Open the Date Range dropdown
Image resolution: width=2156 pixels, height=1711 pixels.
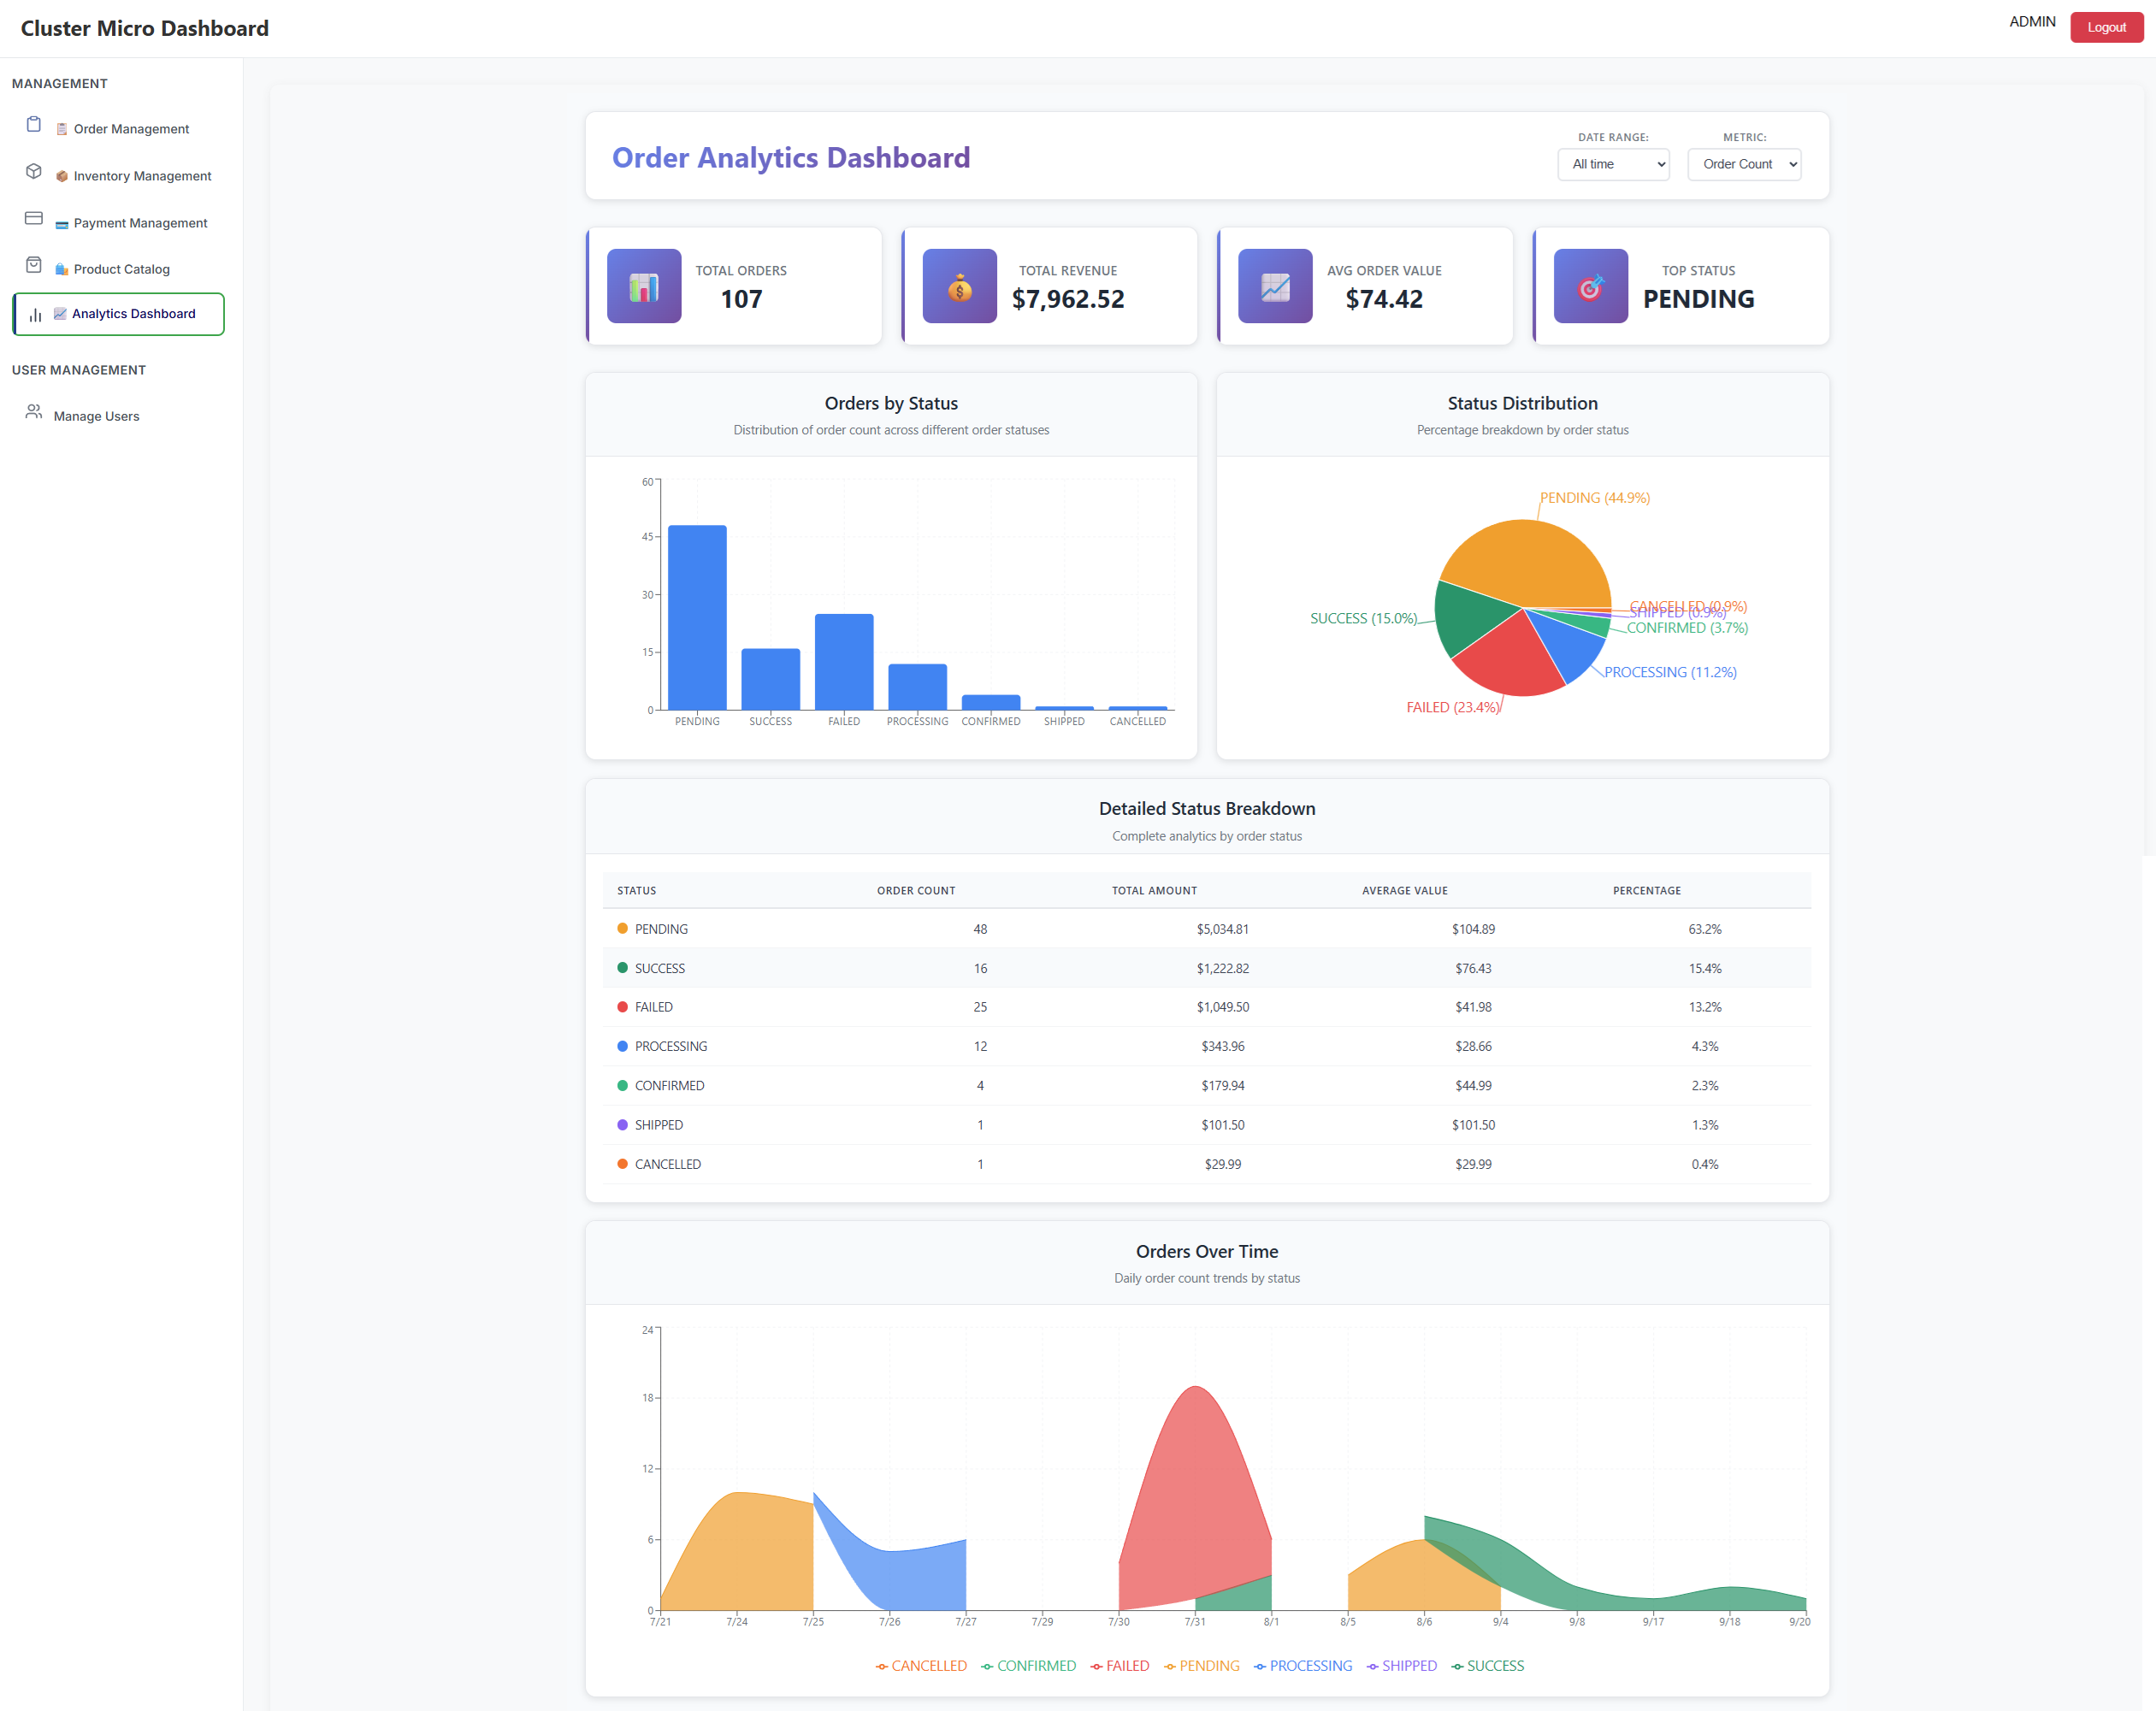tap(1612, 164)
